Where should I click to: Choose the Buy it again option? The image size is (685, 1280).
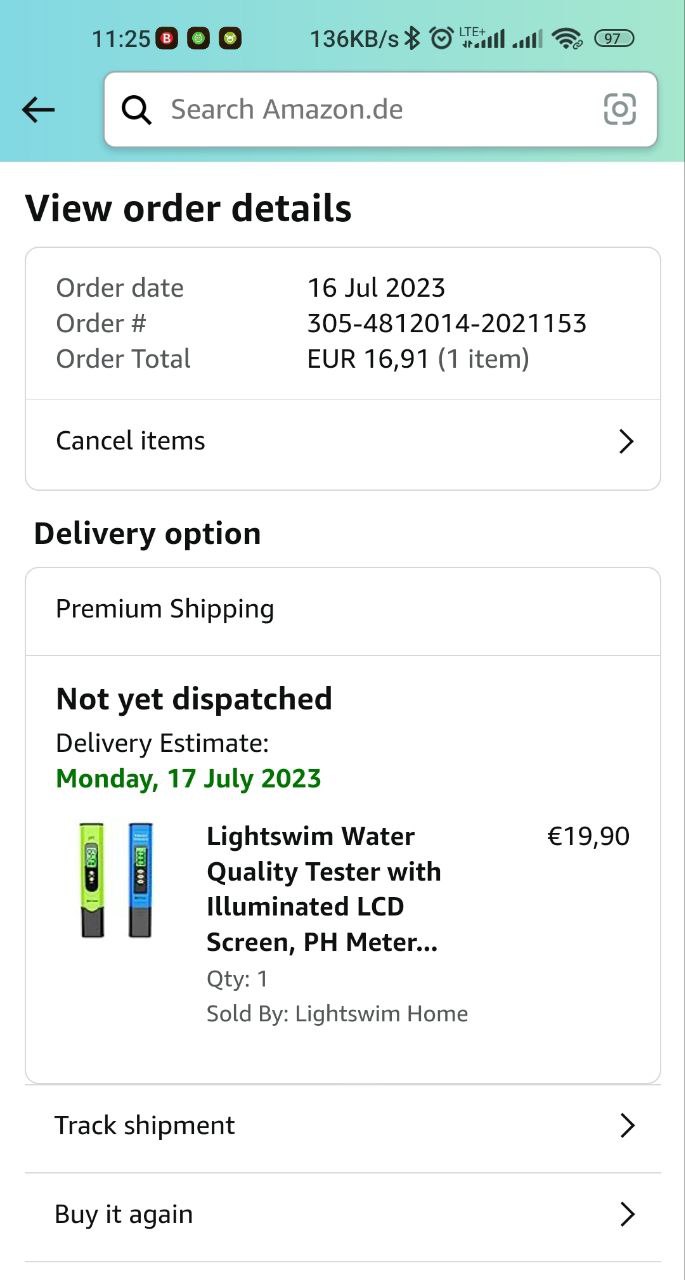pyautogui.click(x=343, y=1217)
